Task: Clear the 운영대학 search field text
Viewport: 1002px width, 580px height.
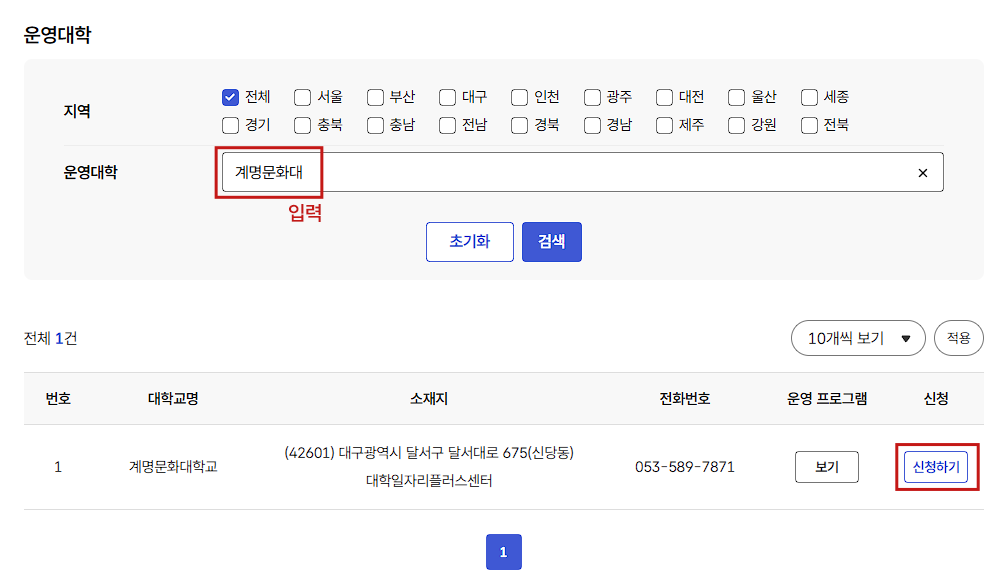Action: (922, 172)
